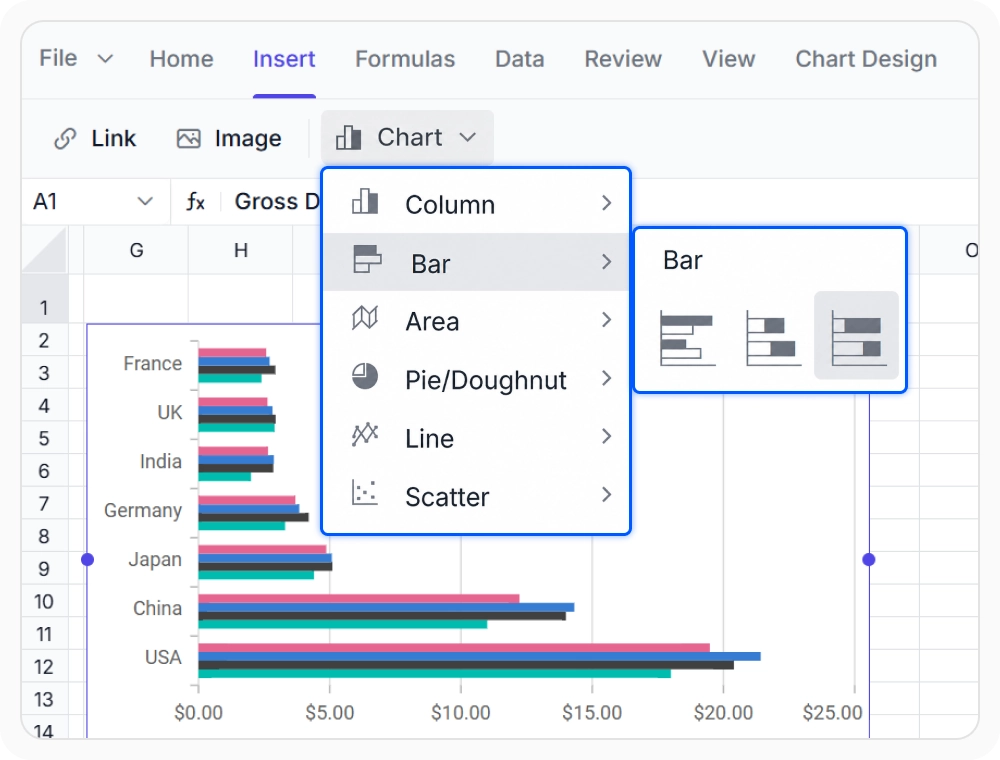The width and height of the screenshot is (1000, 760).
Task: Choose the Scatter chart menu entry
Action: click(x=476, y=496)
